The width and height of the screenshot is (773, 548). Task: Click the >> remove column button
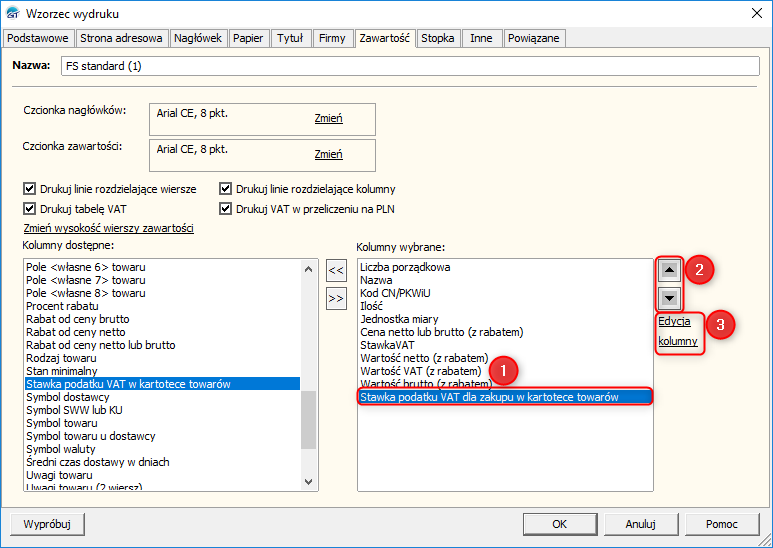tap(336, 298)
